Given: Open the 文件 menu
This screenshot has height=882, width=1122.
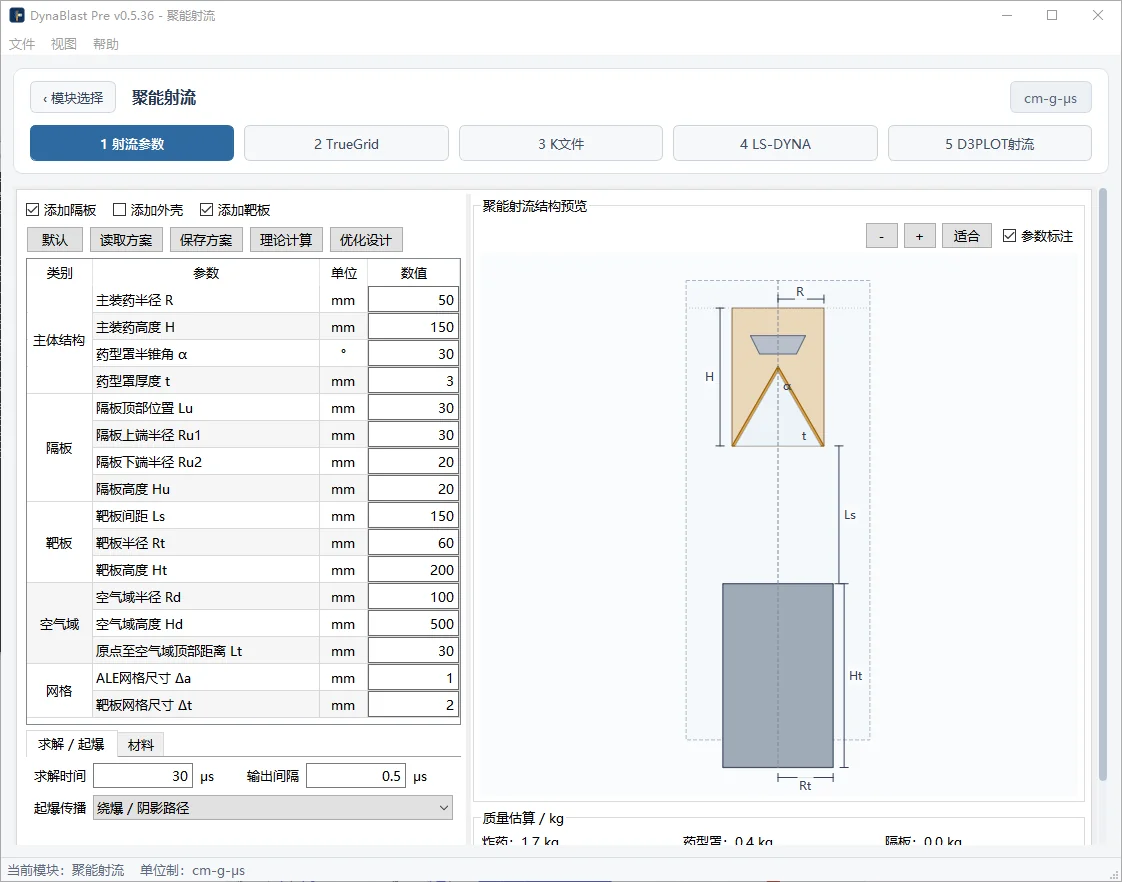Looking at the screenshot, I should [21, 44].
